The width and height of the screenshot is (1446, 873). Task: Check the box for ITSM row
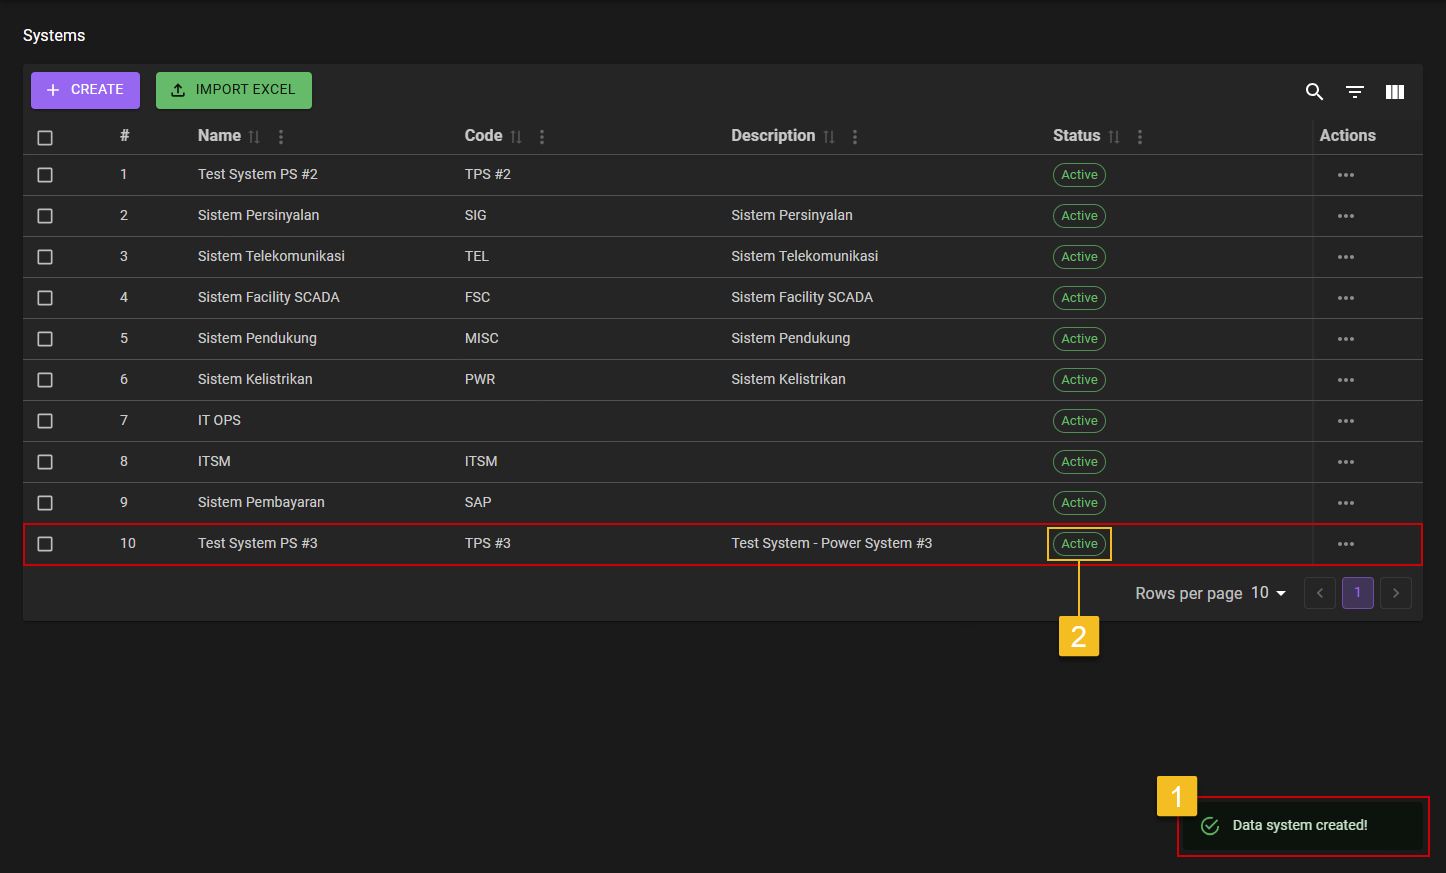pos(45,462)
